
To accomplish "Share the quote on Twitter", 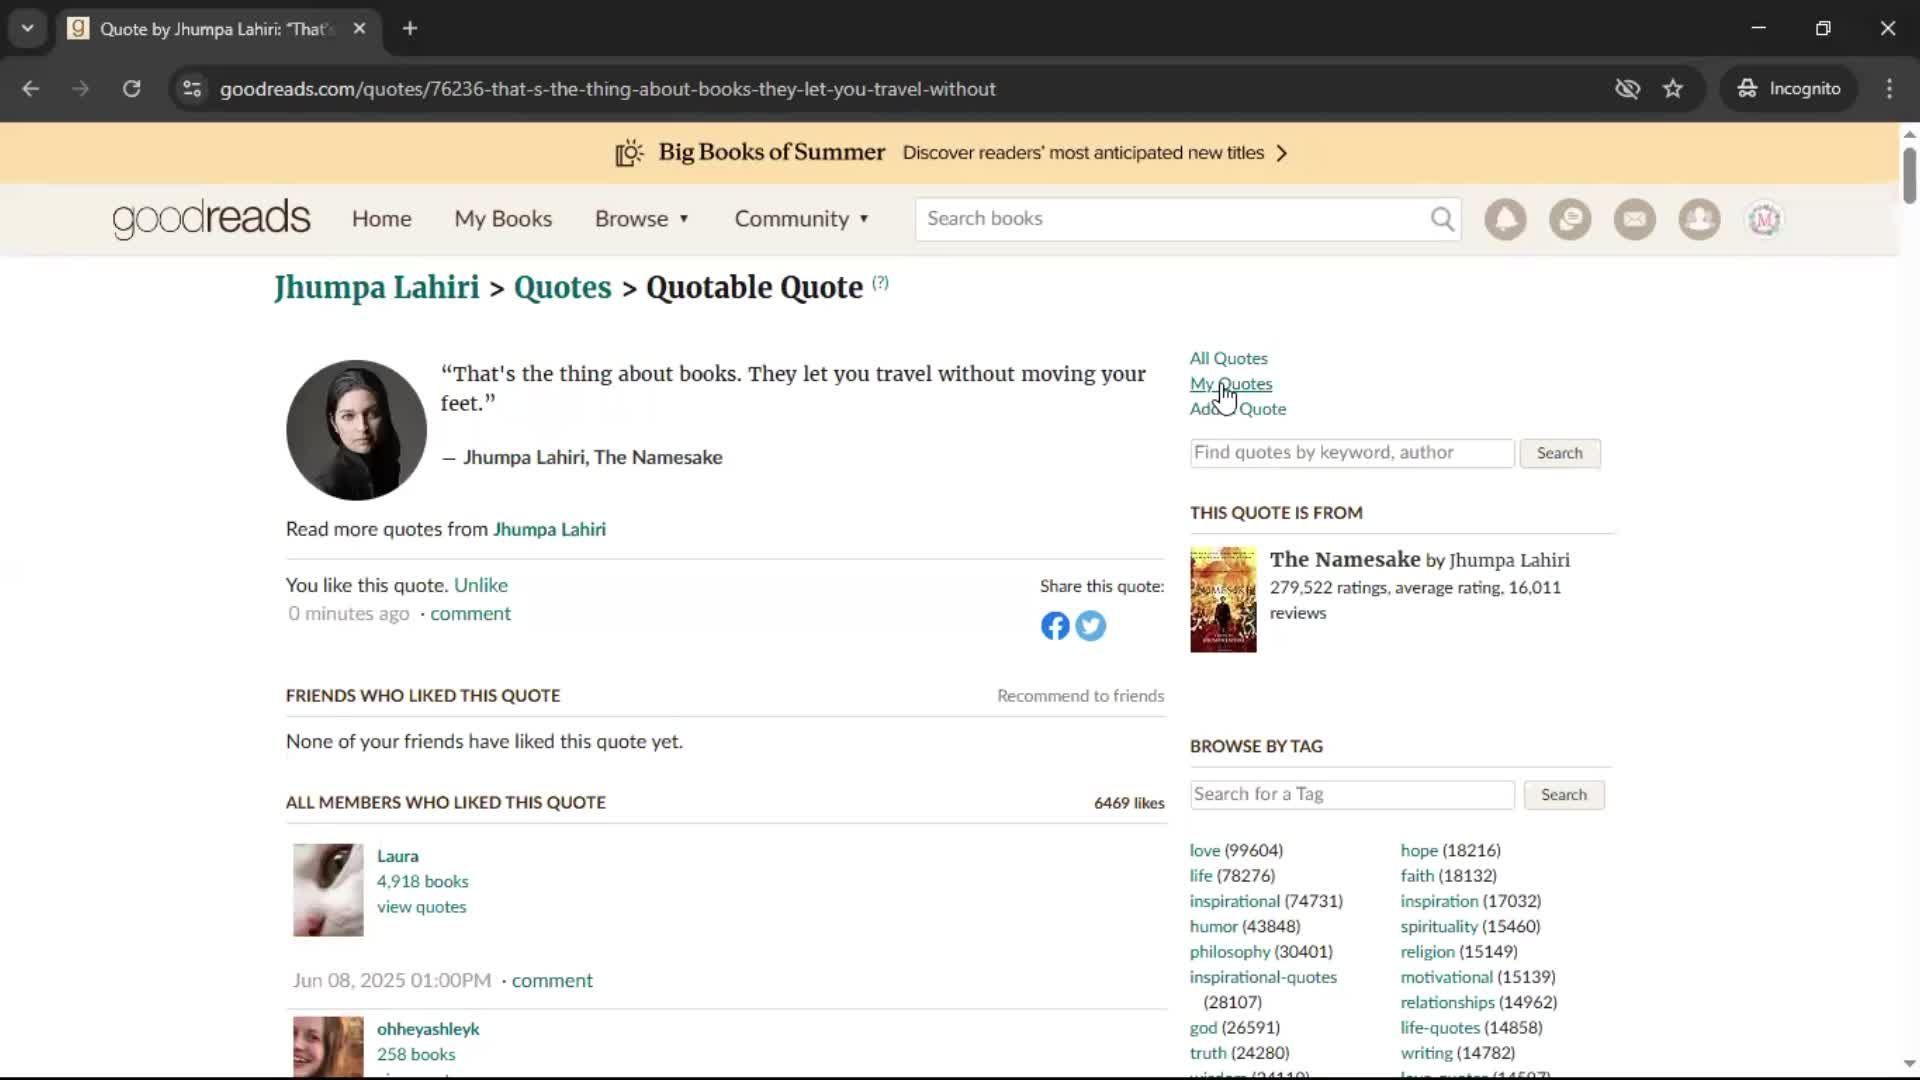I will coord(1091,626).
